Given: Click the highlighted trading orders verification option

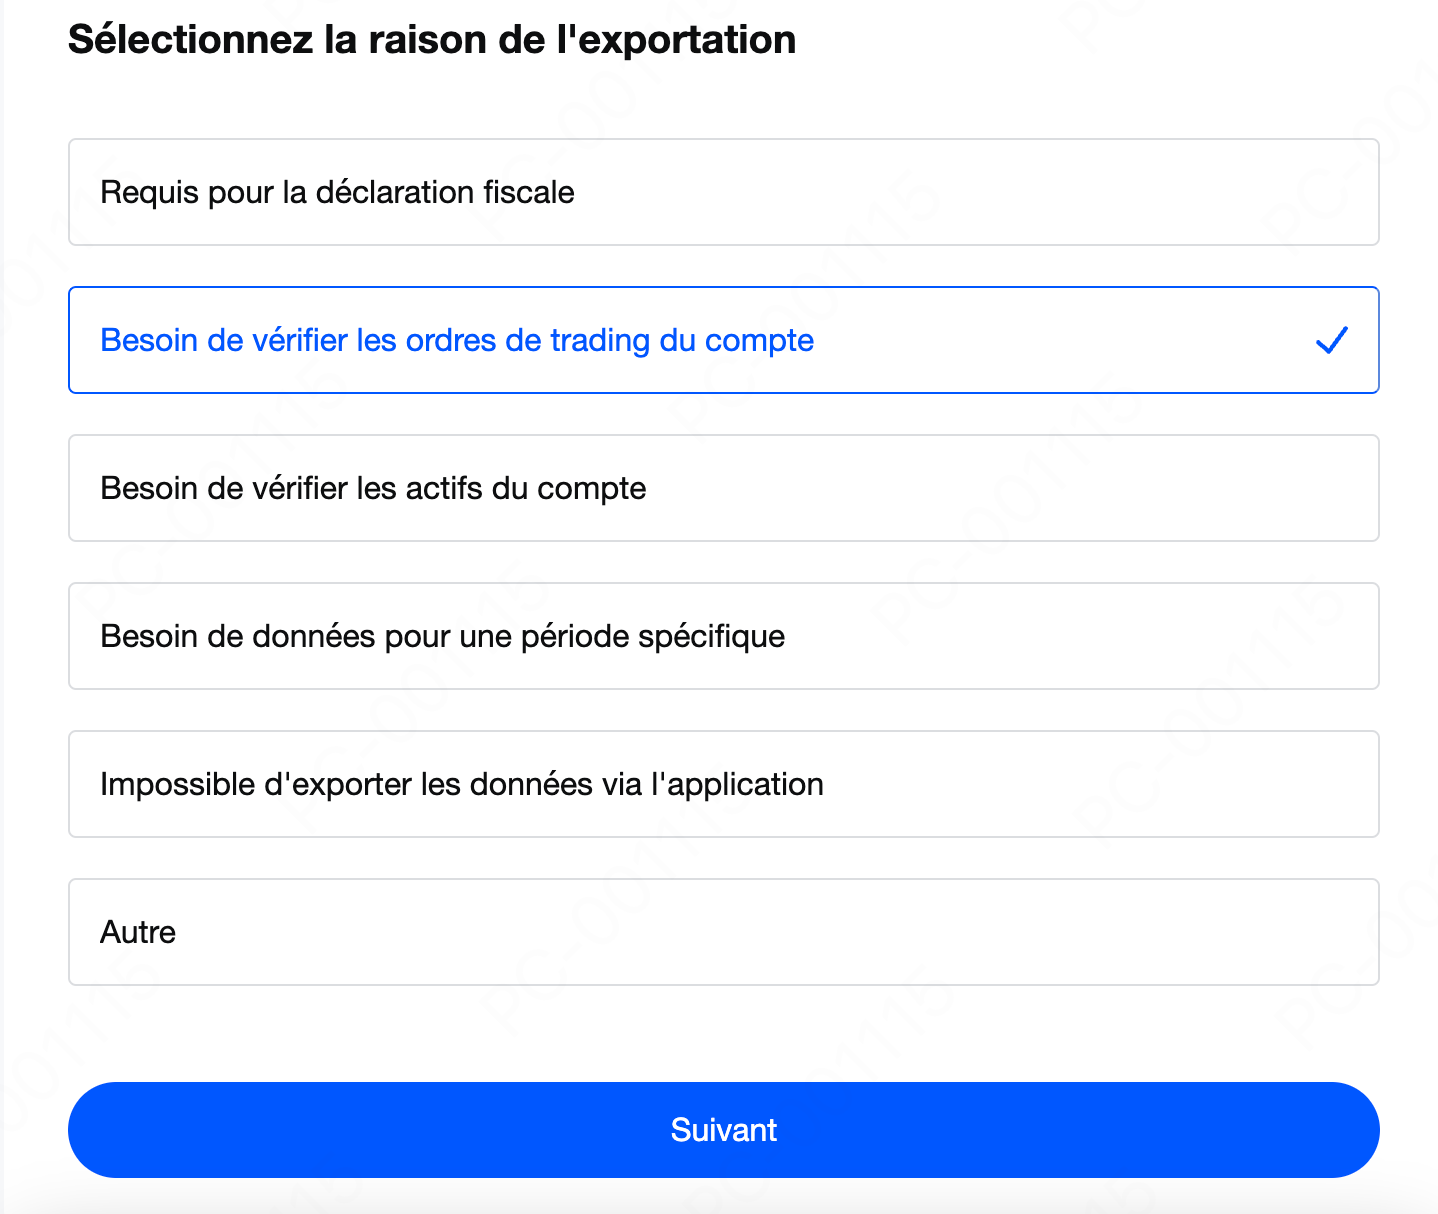Looking at the screenshot, I should click(x=723, y=340).
